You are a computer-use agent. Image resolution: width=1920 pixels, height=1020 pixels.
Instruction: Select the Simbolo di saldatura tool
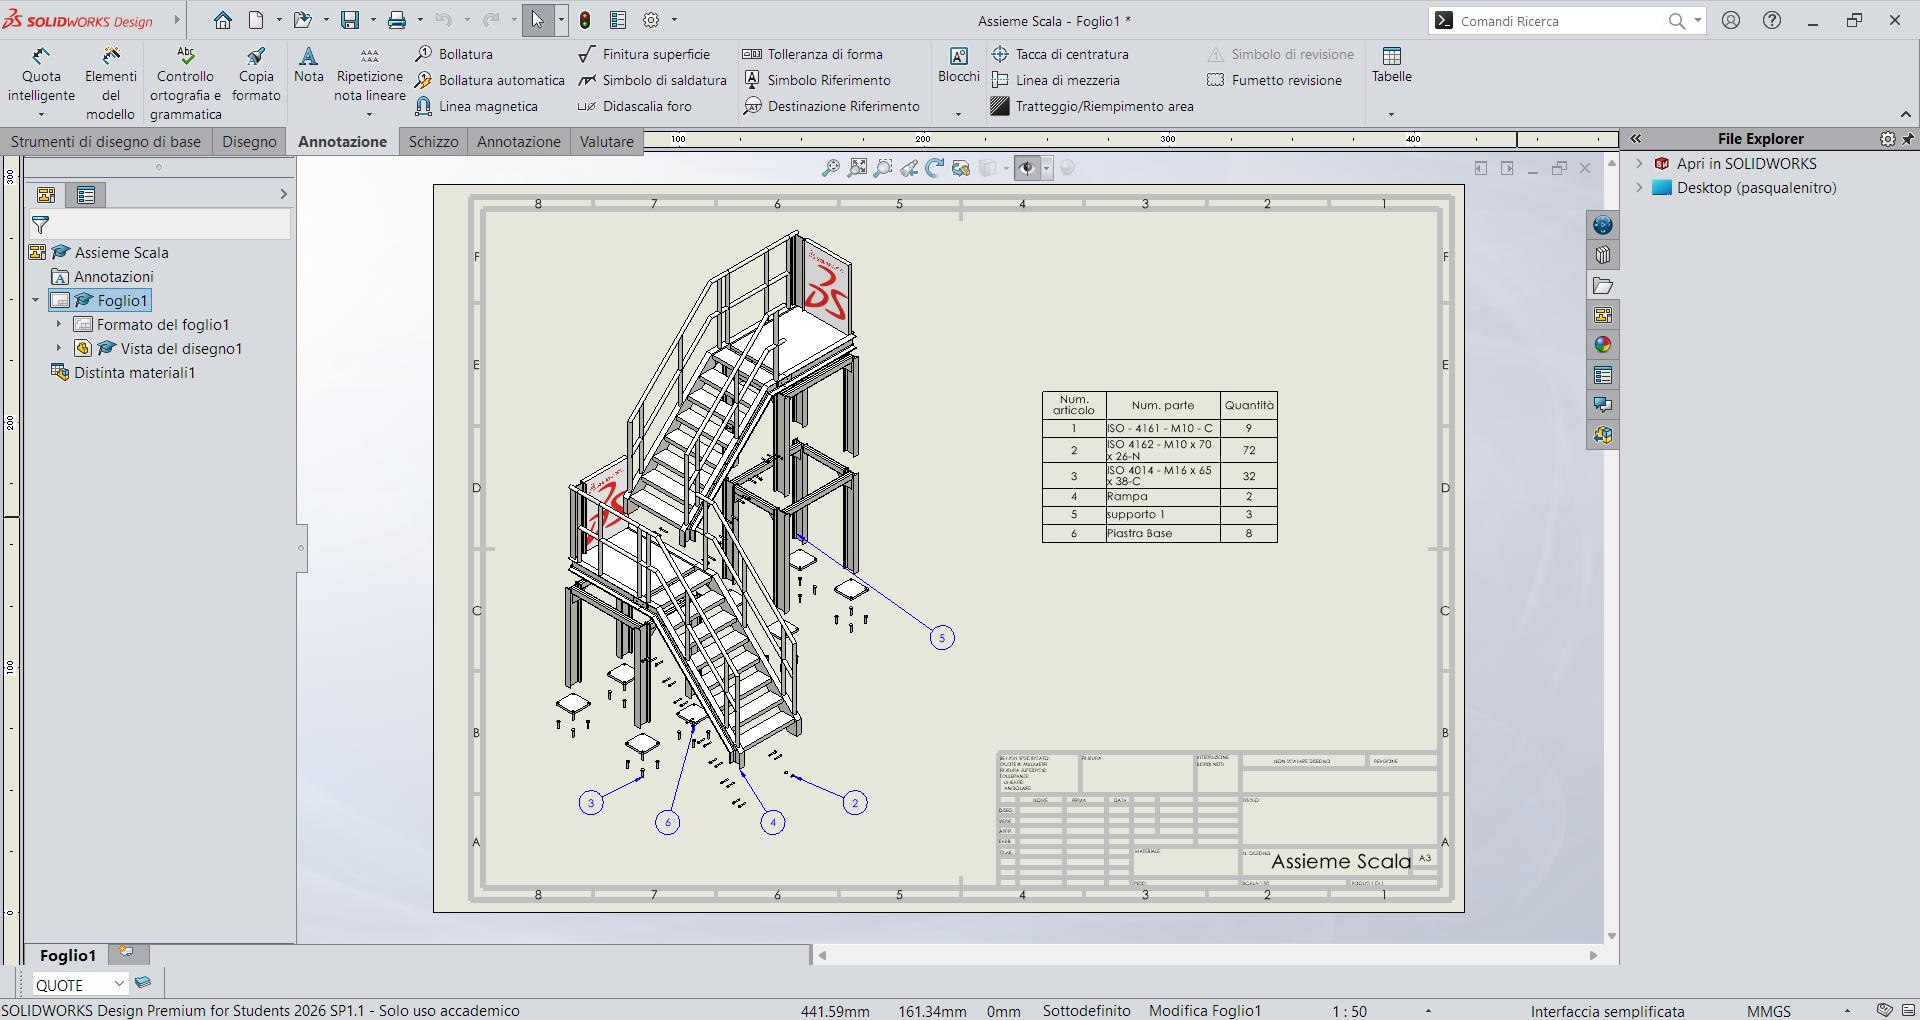652,80
